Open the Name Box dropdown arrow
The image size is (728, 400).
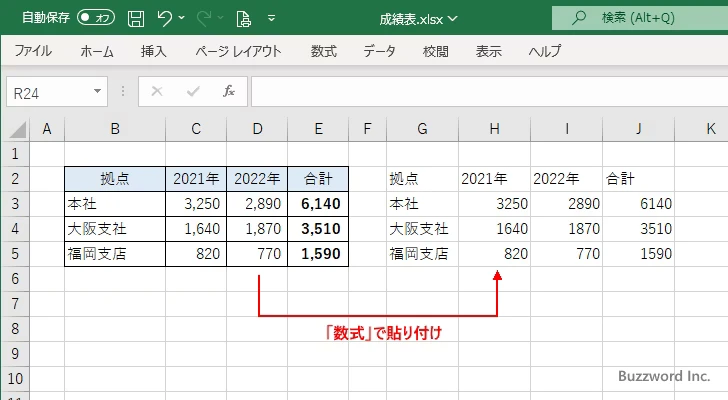[x=98, y=91]
